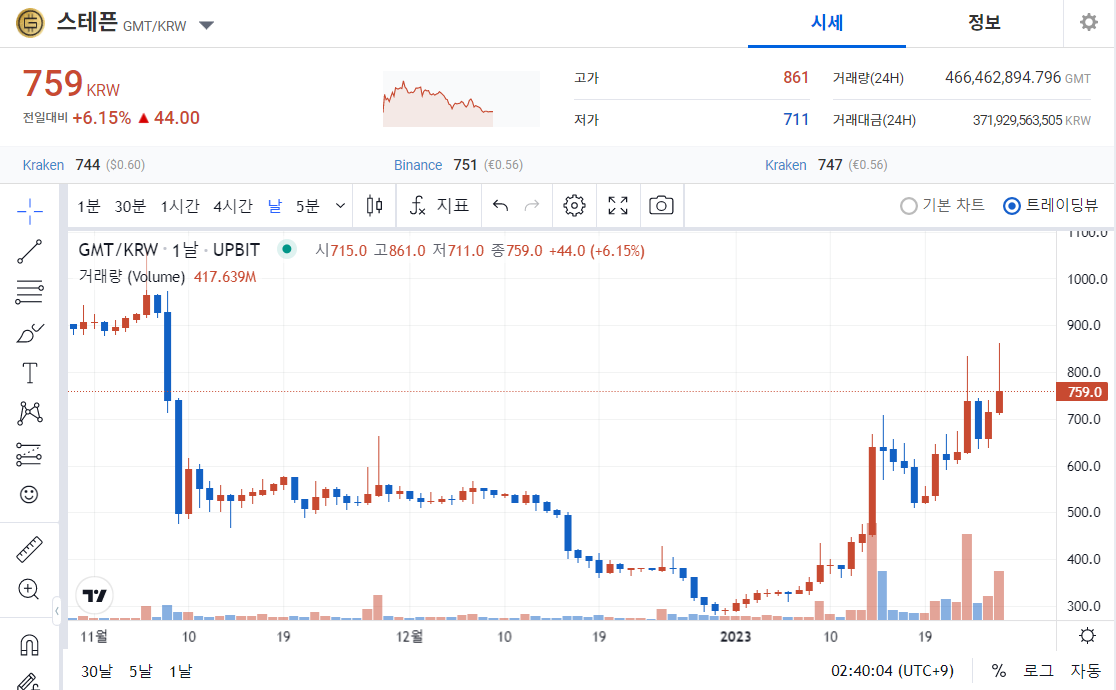Open the chart patterns tool

[x=30, y=414]
